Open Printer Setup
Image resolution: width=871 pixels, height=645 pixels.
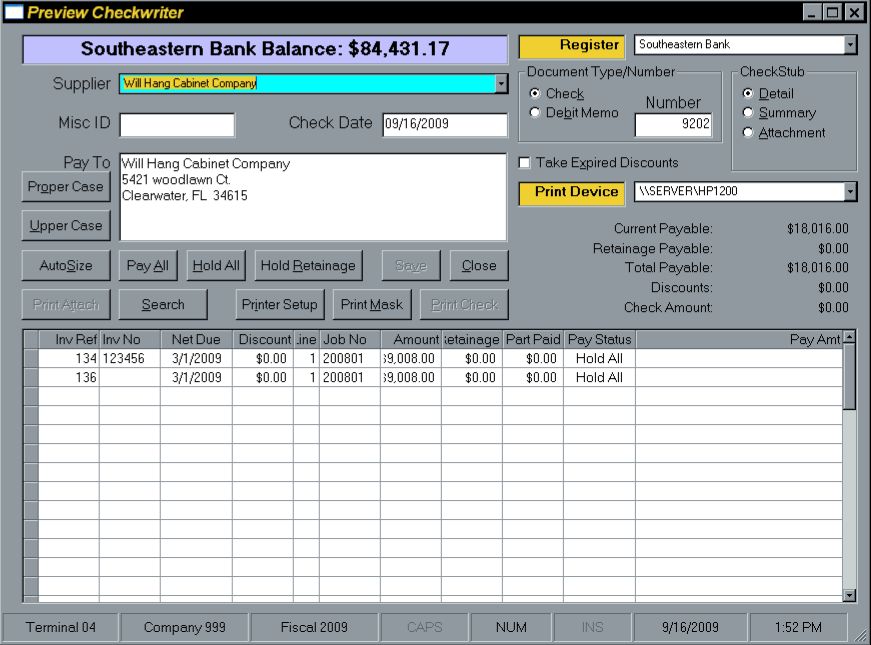[x=279, y=304]
